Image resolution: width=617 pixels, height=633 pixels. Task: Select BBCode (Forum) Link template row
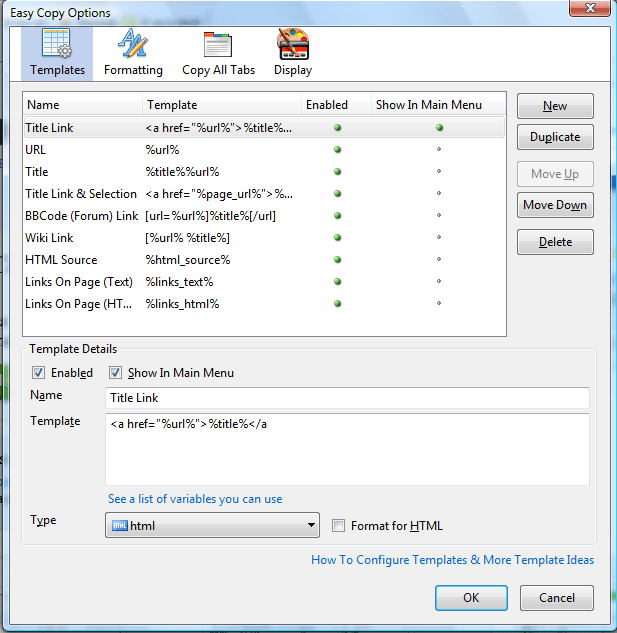tap(82, 216)
